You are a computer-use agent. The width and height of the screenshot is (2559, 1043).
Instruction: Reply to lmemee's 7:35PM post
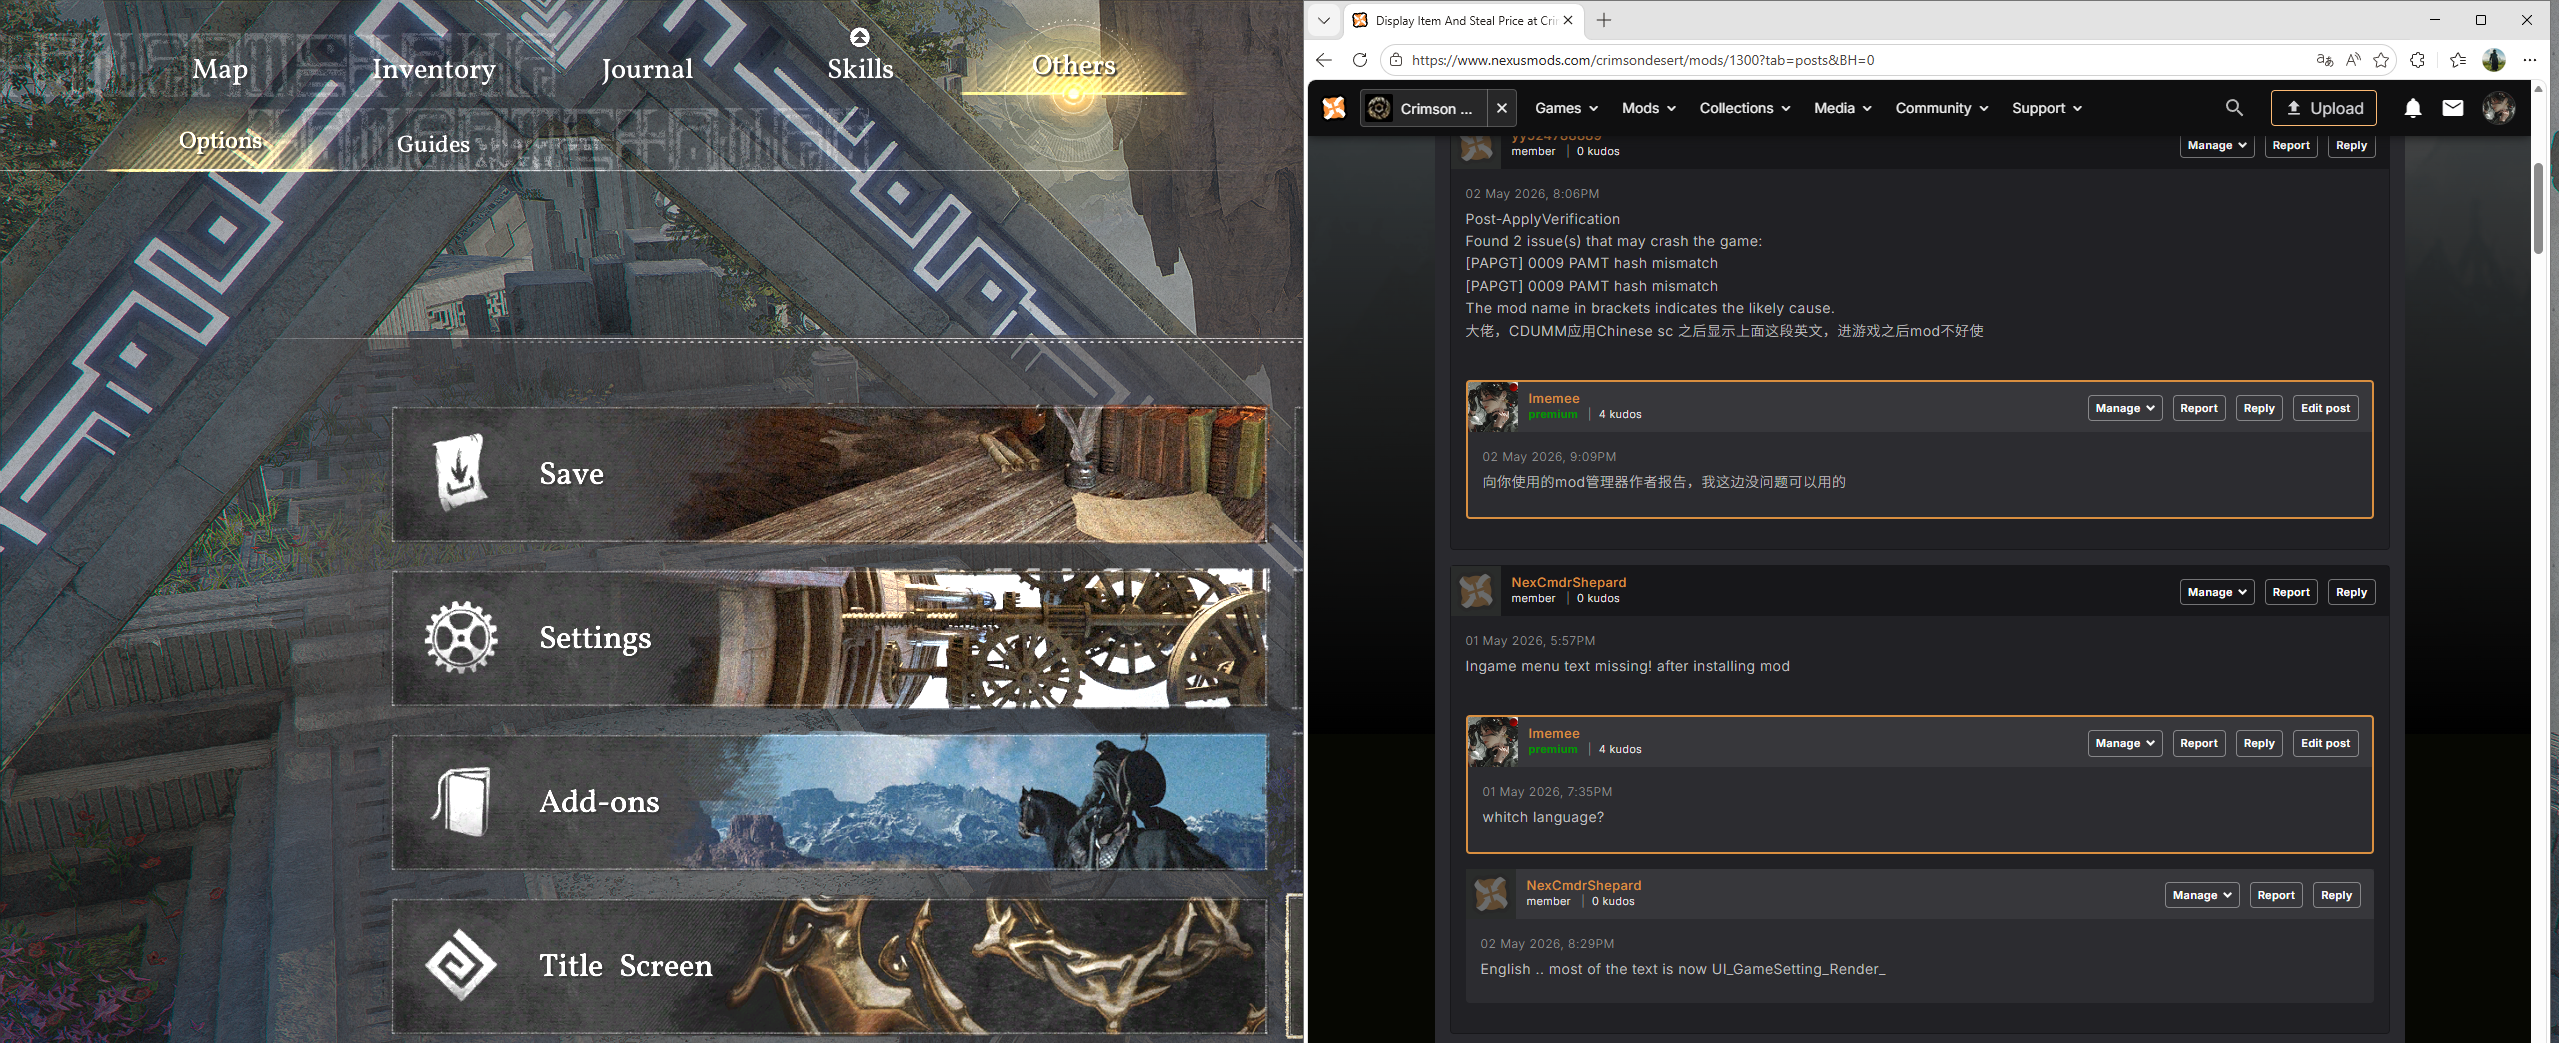coord(2258,743)
